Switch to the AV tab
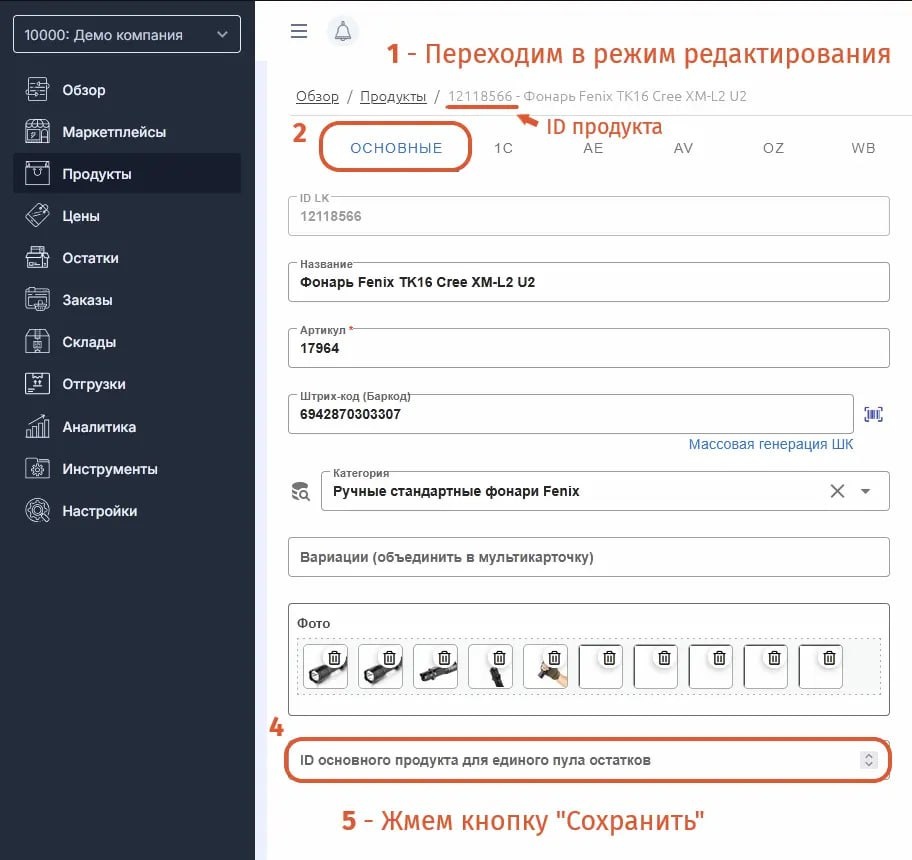The image size is (912, 860). [683, 148]
